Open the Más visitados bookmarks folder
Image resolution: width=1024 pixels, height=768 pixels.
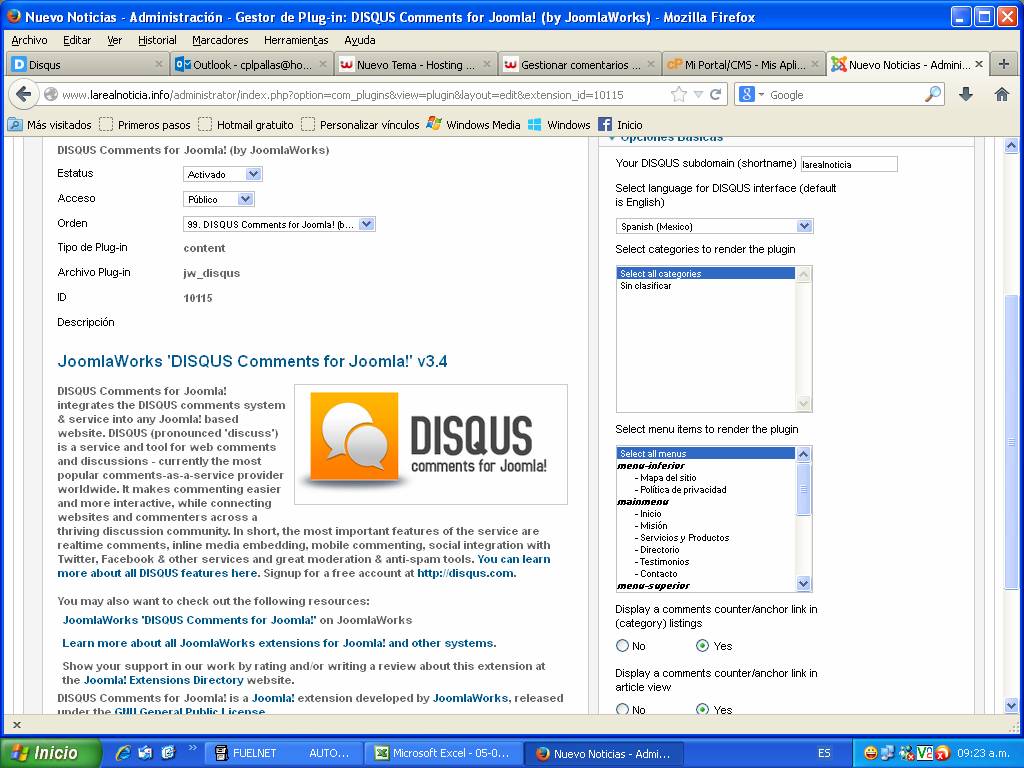pos(50,125)
